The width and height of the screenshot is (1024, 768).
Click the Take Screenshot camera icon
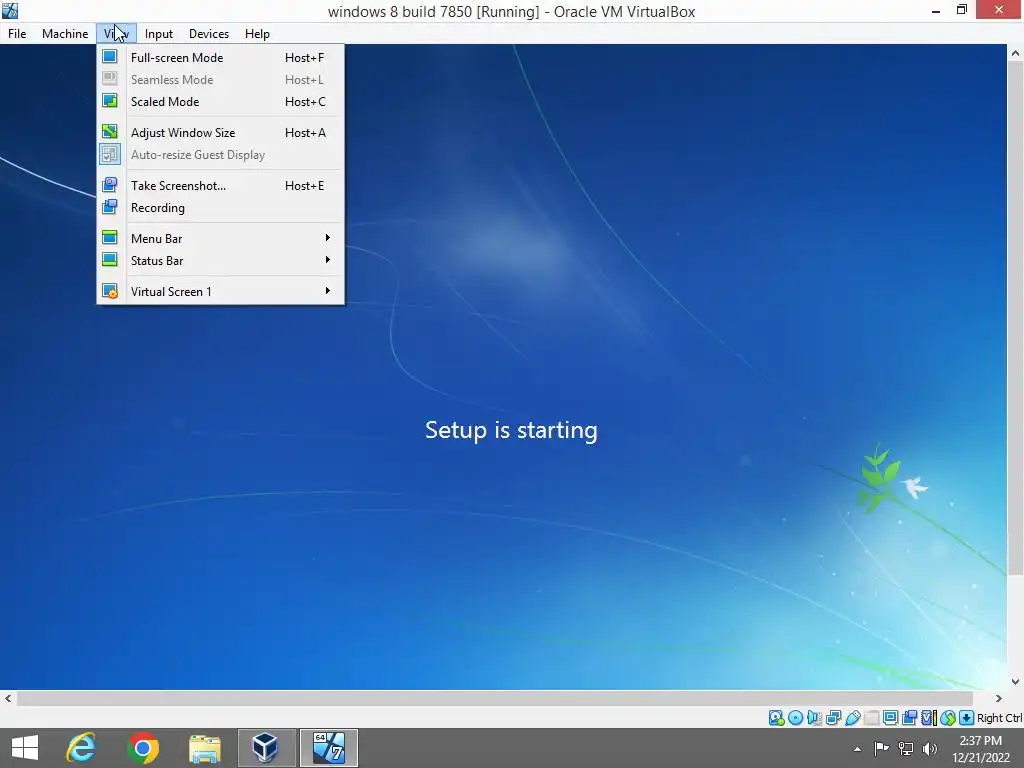[x=110, y=185]
